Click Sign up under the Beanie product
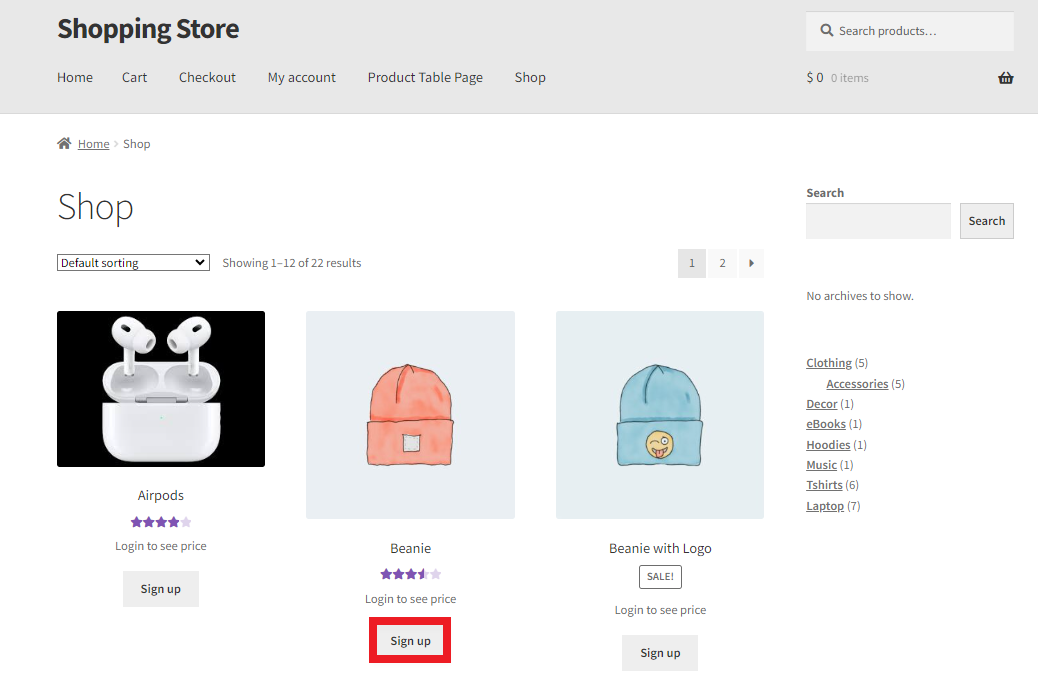The image size is (1038, 689). [409, 640]
